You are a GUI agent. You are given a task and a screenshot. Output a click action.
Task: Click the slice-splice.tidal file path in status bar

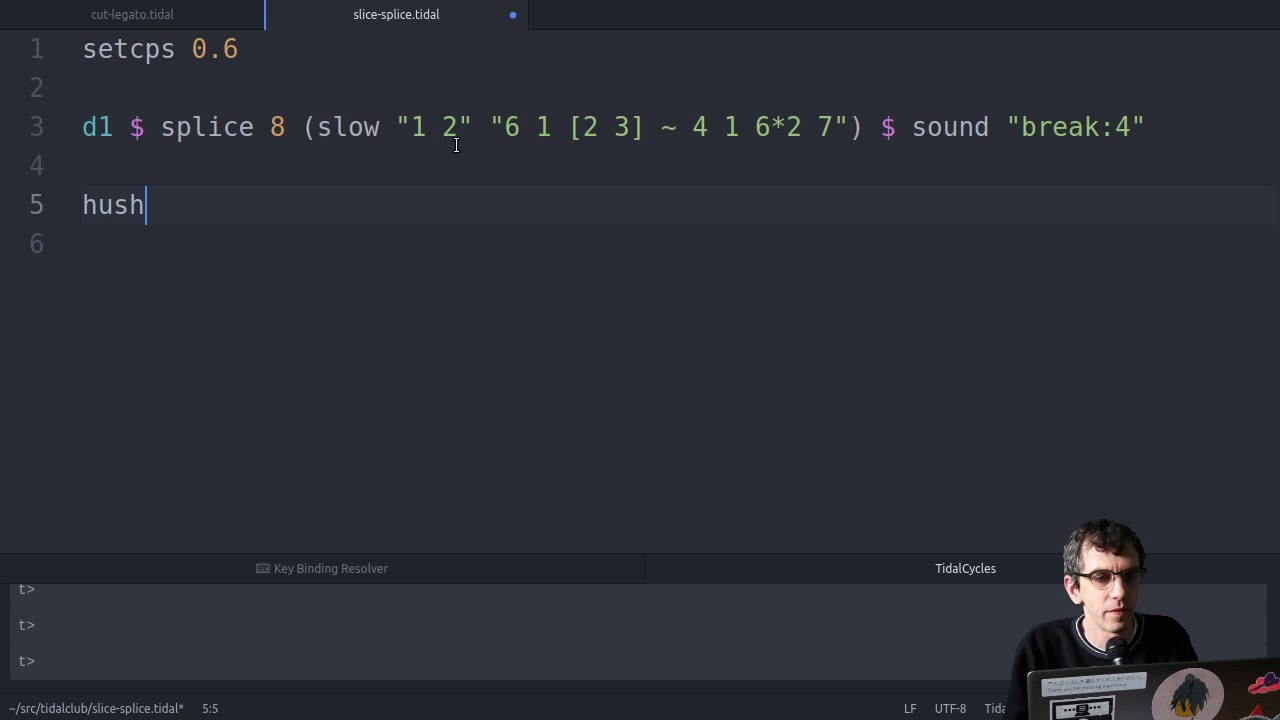click(x=96, y=708)
